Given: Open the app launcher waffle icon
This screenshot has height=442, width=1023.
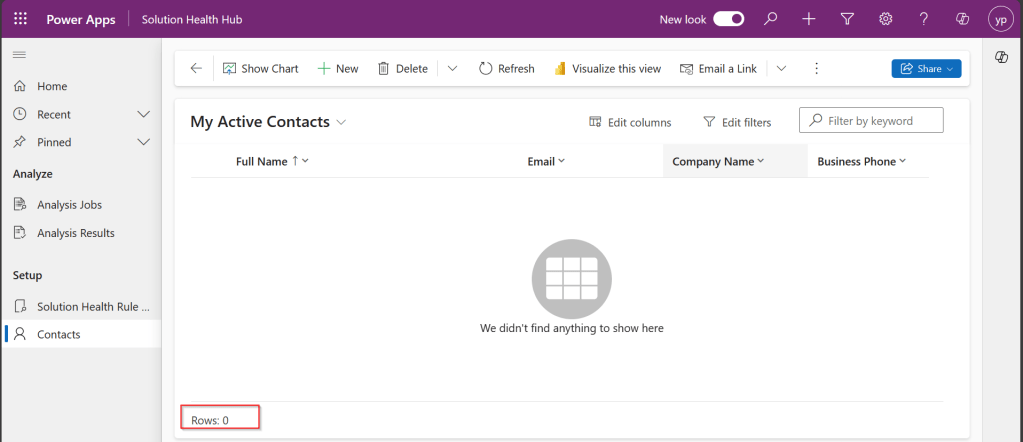Looking at the screenshot, I should pos(20,19).
